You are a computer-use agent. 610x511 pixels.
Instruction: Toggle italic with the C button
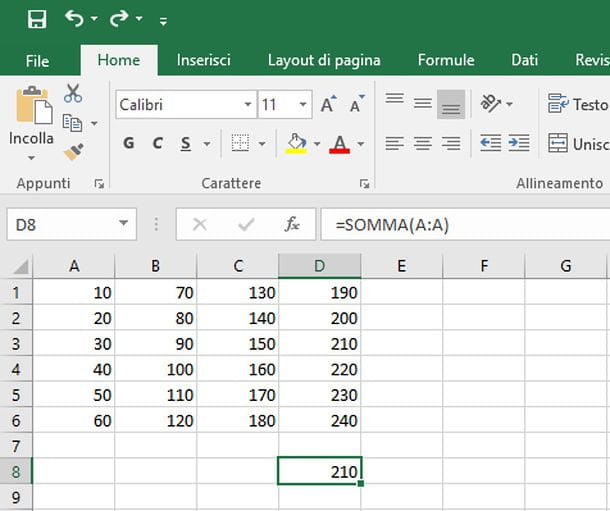(x=157, y=144)
